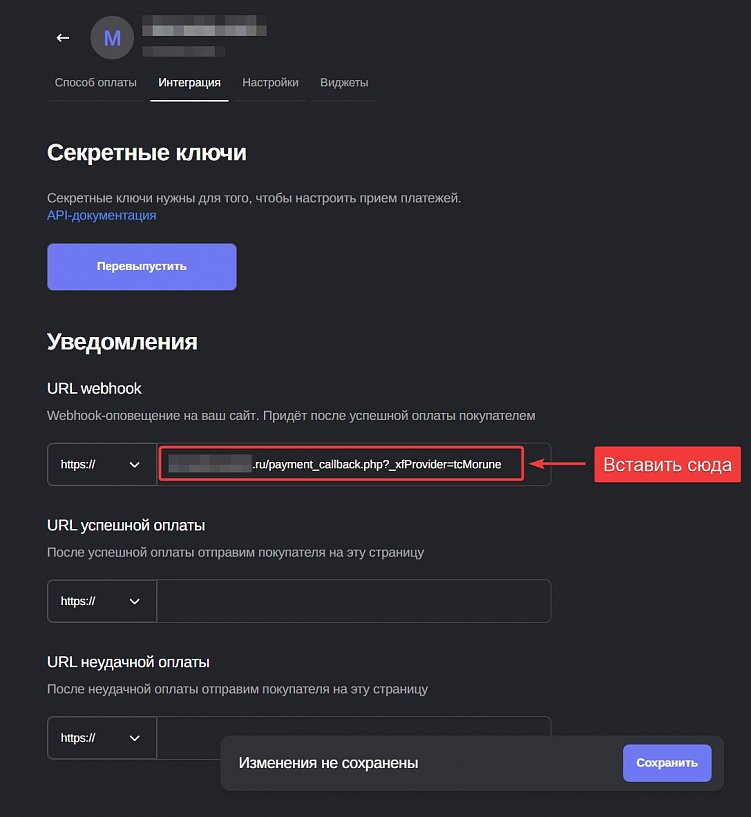Switch to the Способ оплаты tab
This screenshot has width=751, height=817.
coord(96,83)
